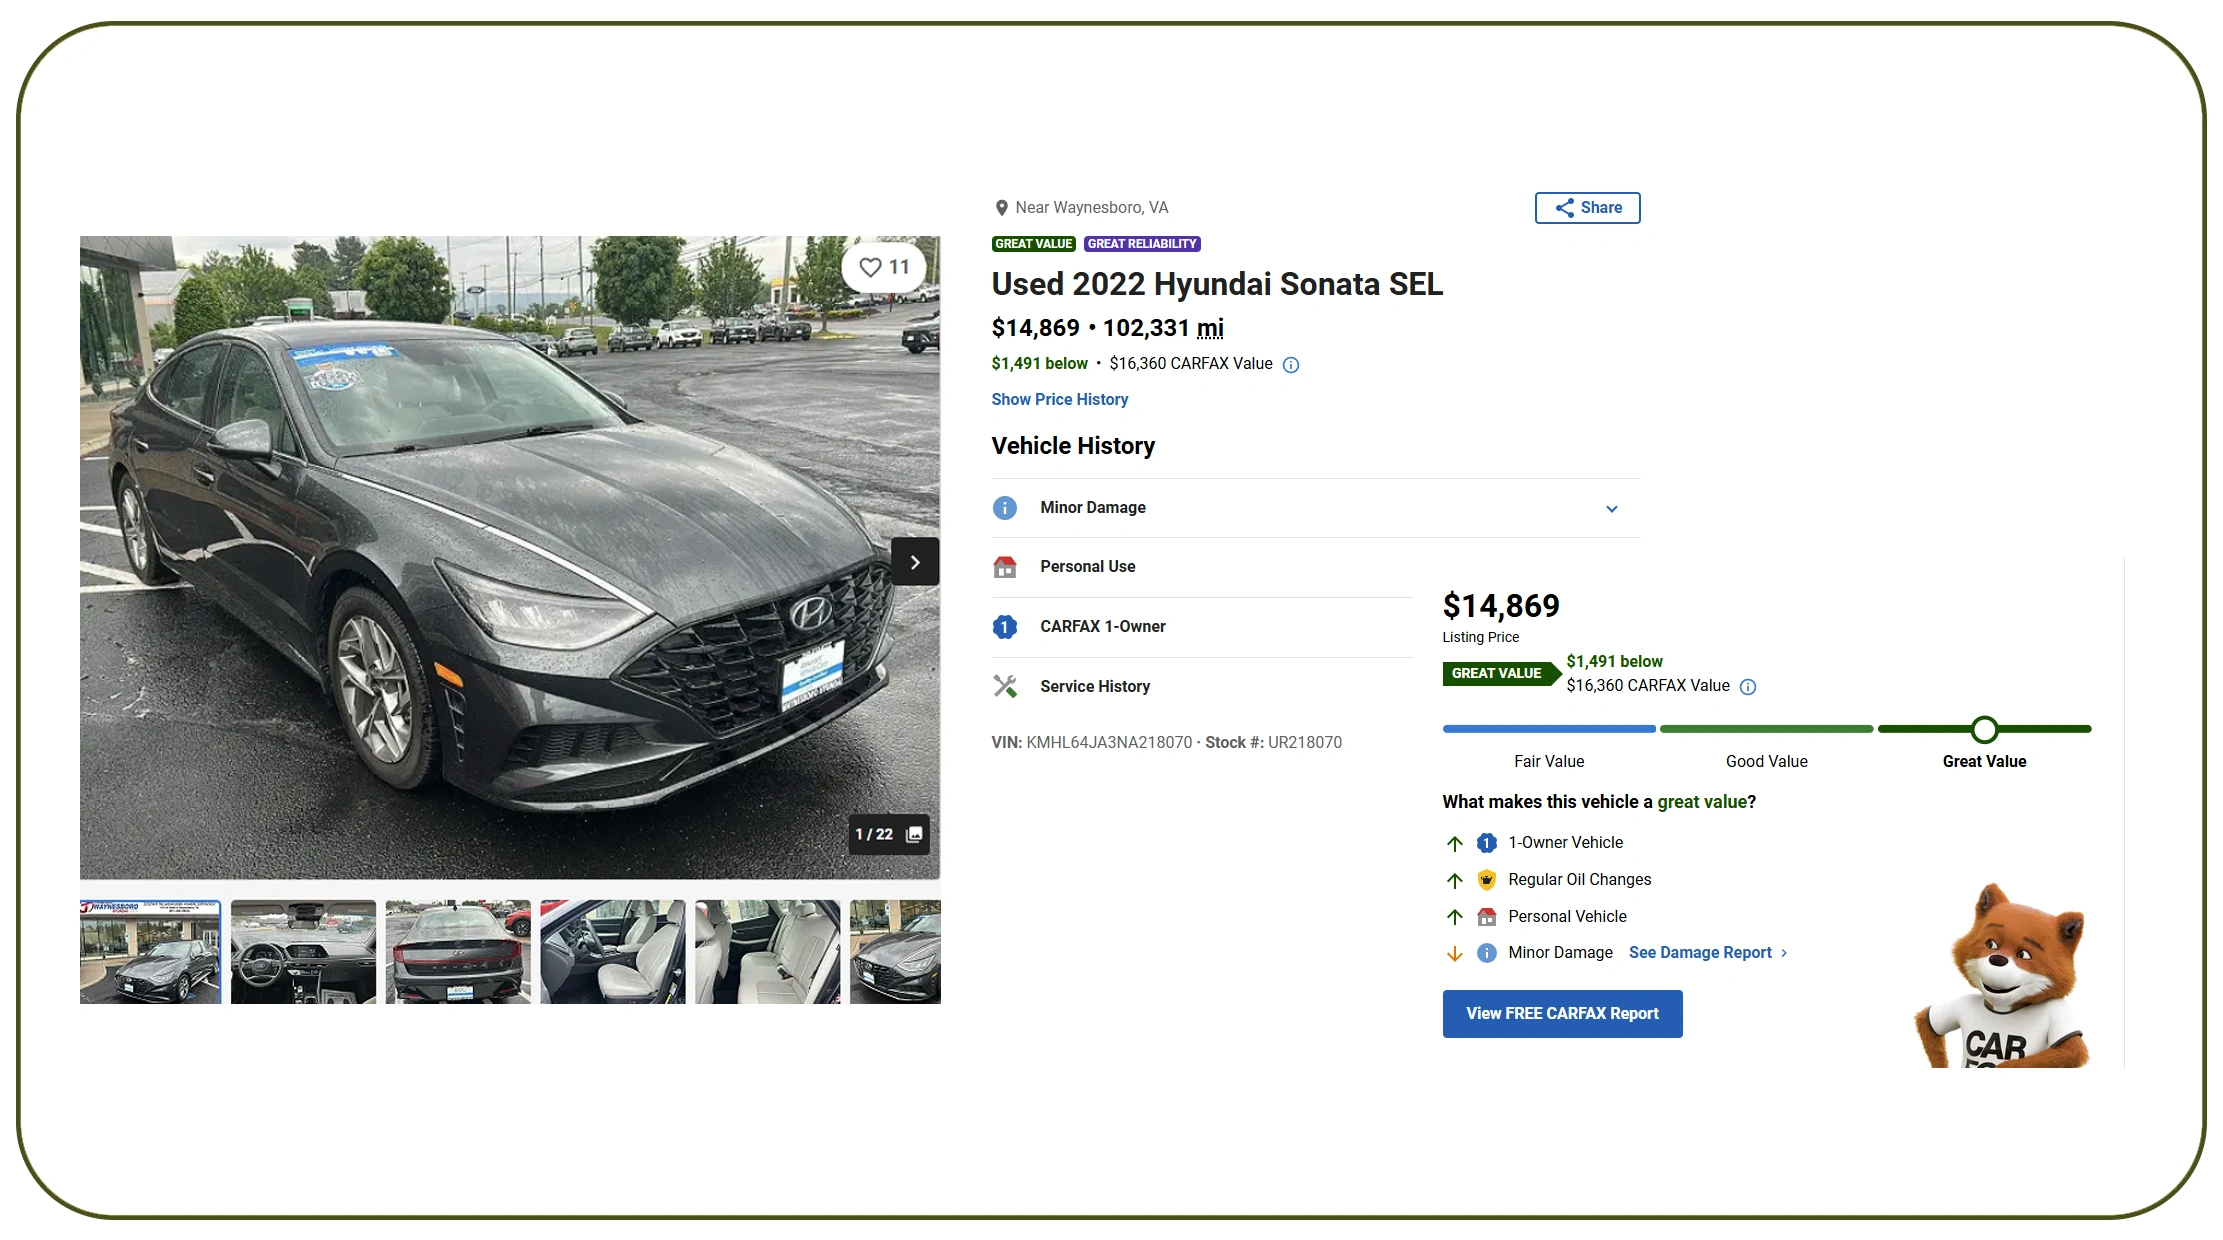Image resolution: width=2223 pixels, height=1240 pixels.
Task: Show Price History link
Action: (1059, 399)
